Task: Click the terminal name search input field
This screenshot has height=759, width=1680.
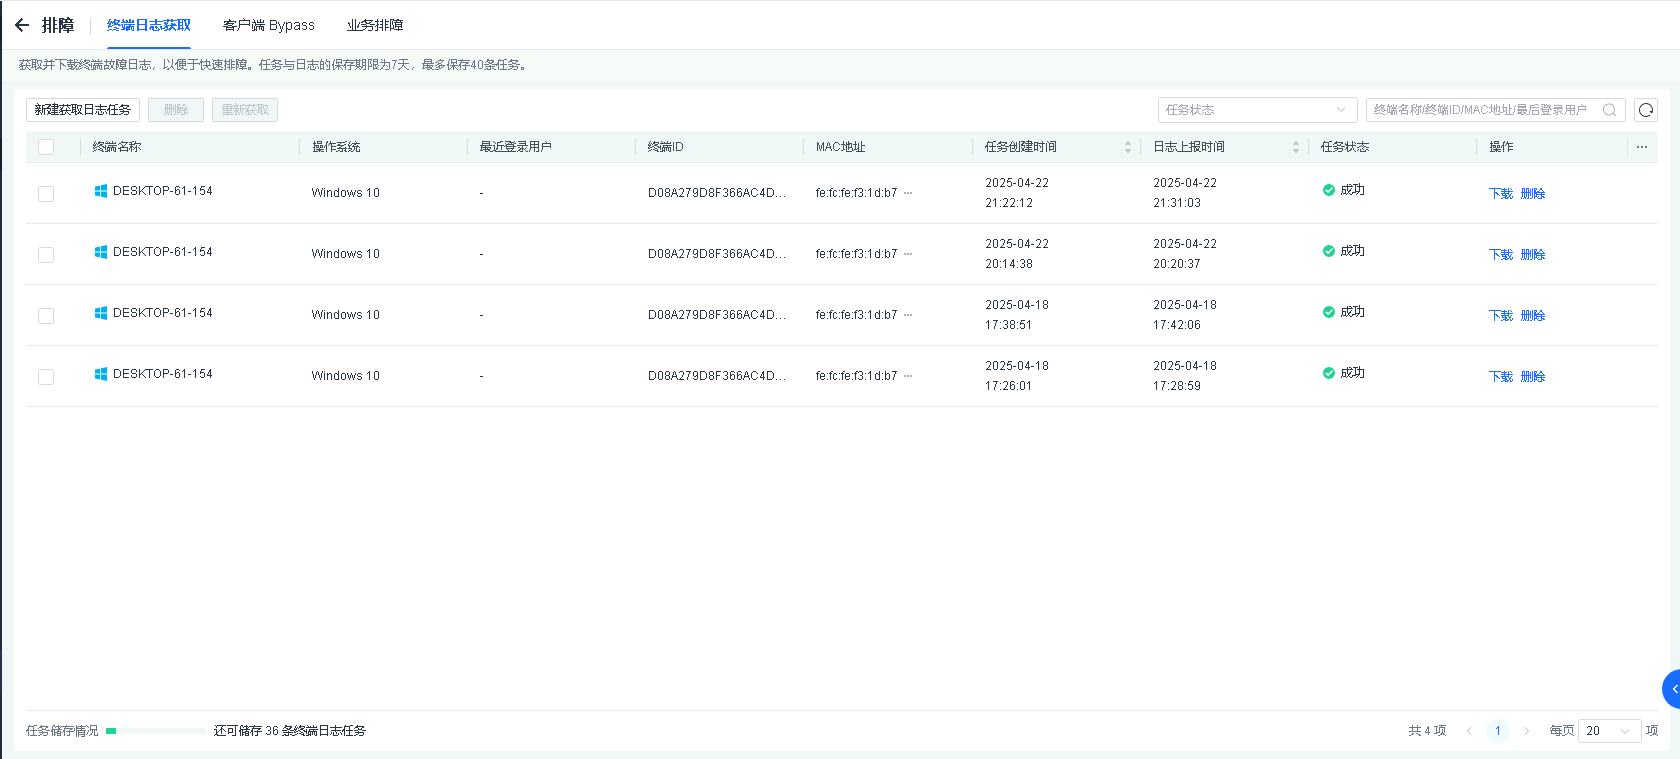Action: 1480,110
